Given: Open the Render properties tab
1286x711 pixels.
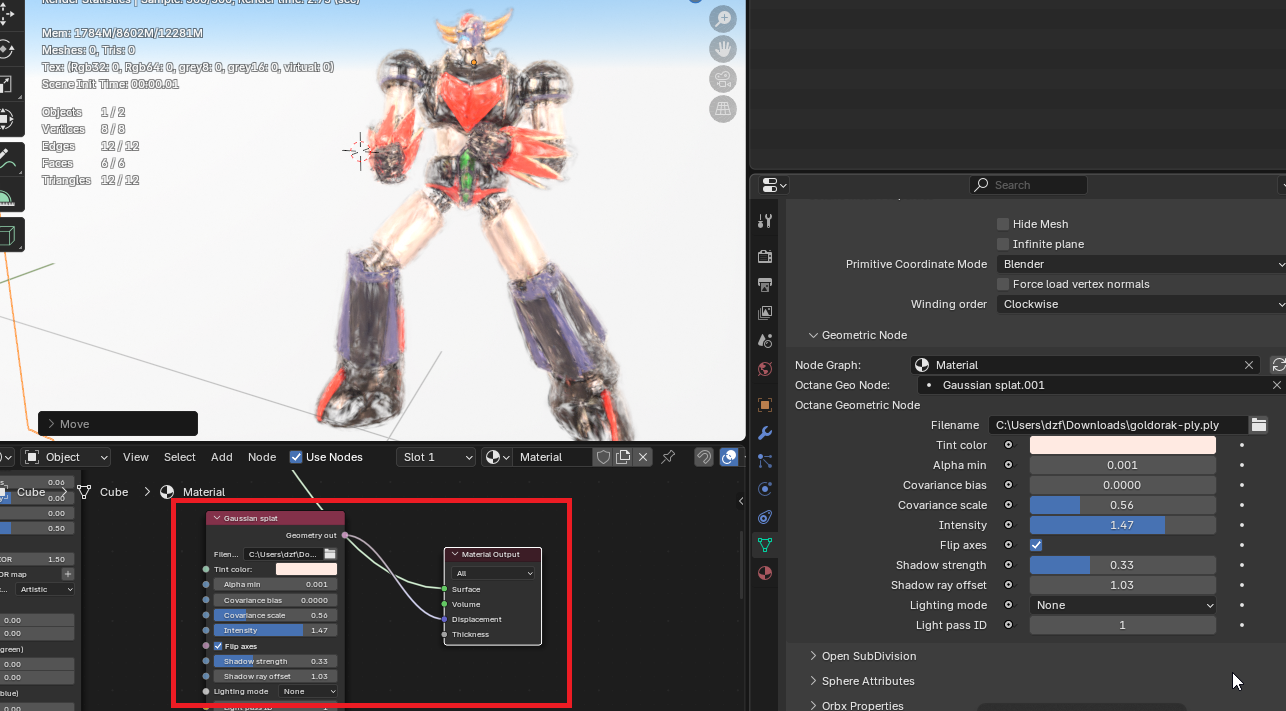Looking at the screenshot, I should coord(765,257).
